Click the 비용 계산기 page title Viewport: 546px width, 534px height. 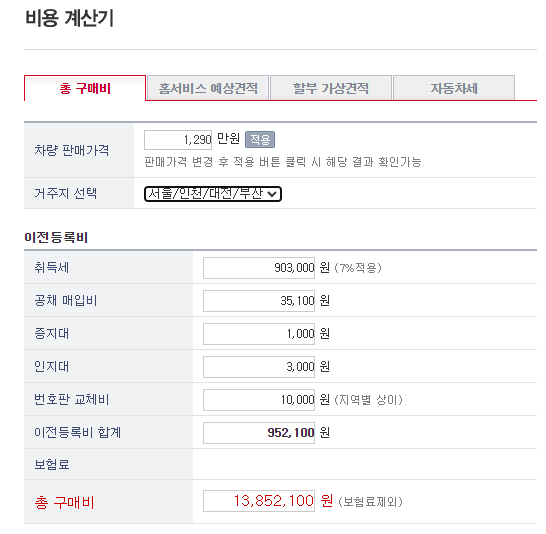point(69,18)
